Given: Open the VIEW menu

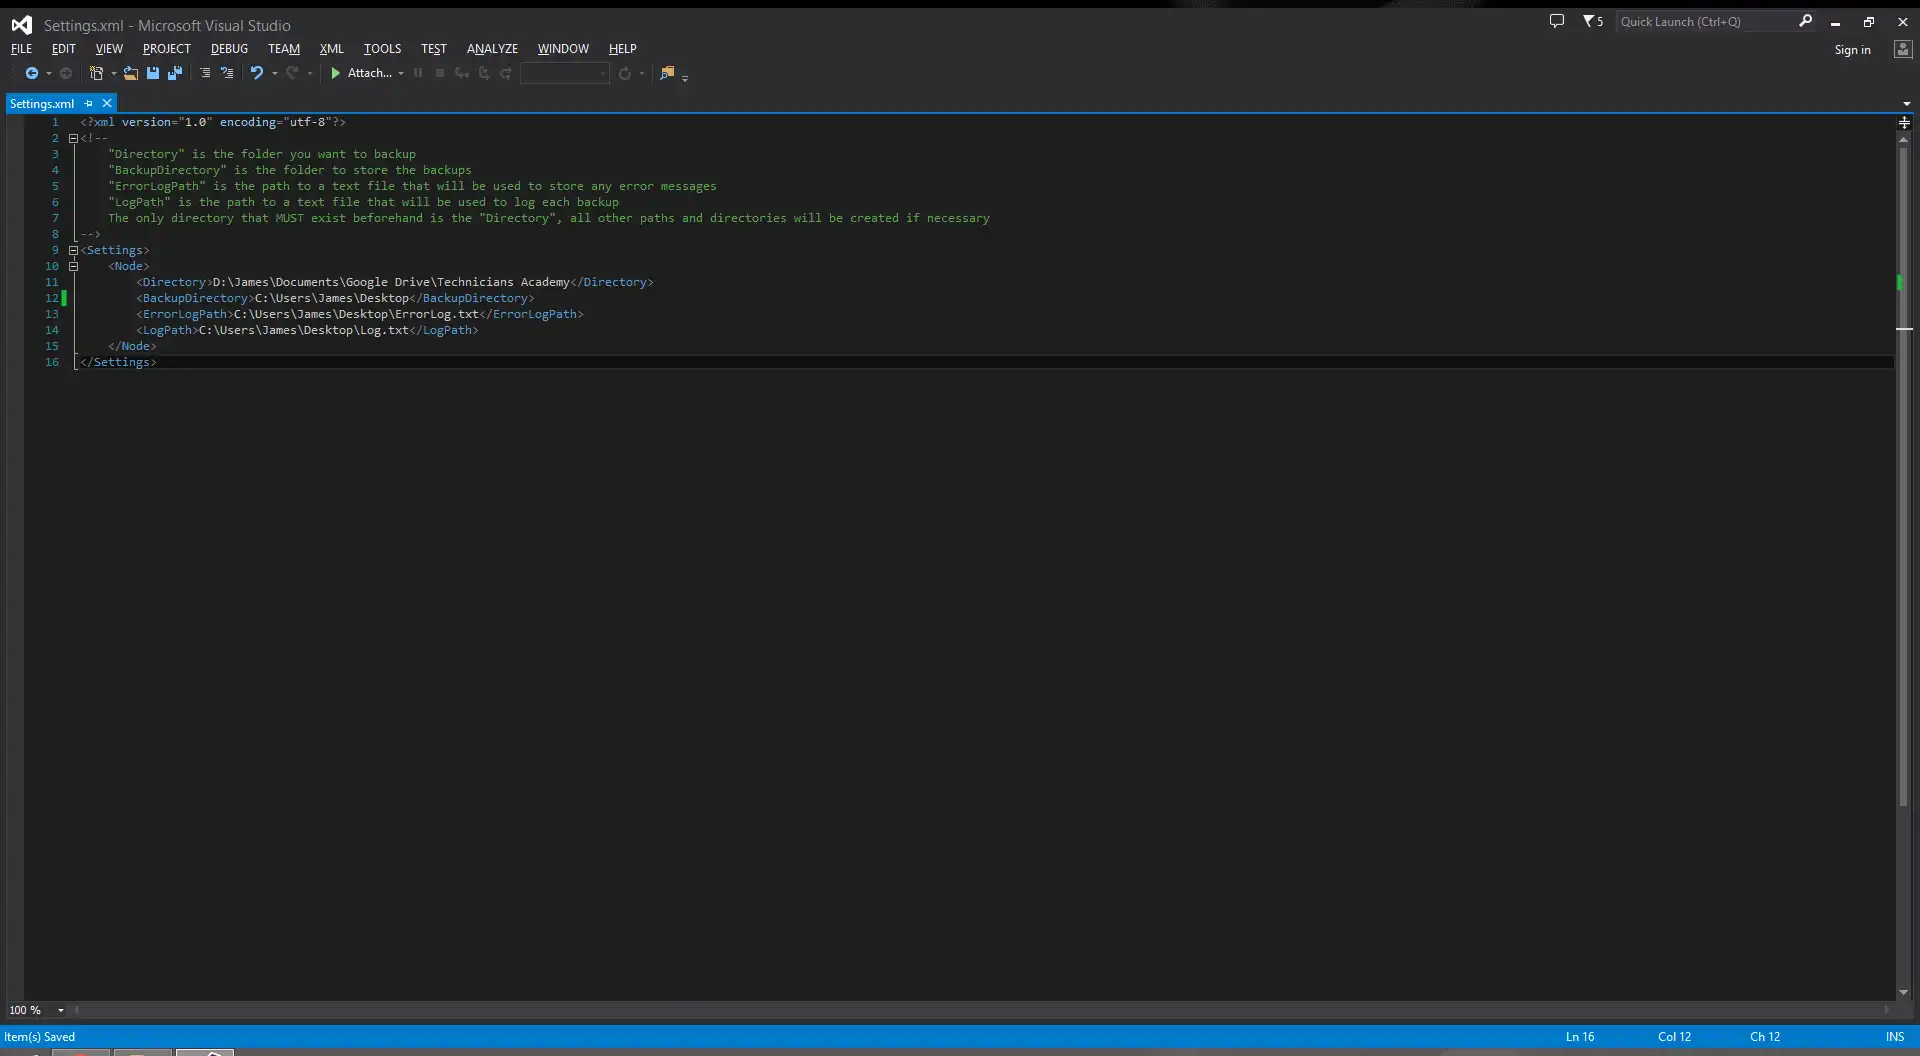Looking at the screenshot, I should coord(109,48).
